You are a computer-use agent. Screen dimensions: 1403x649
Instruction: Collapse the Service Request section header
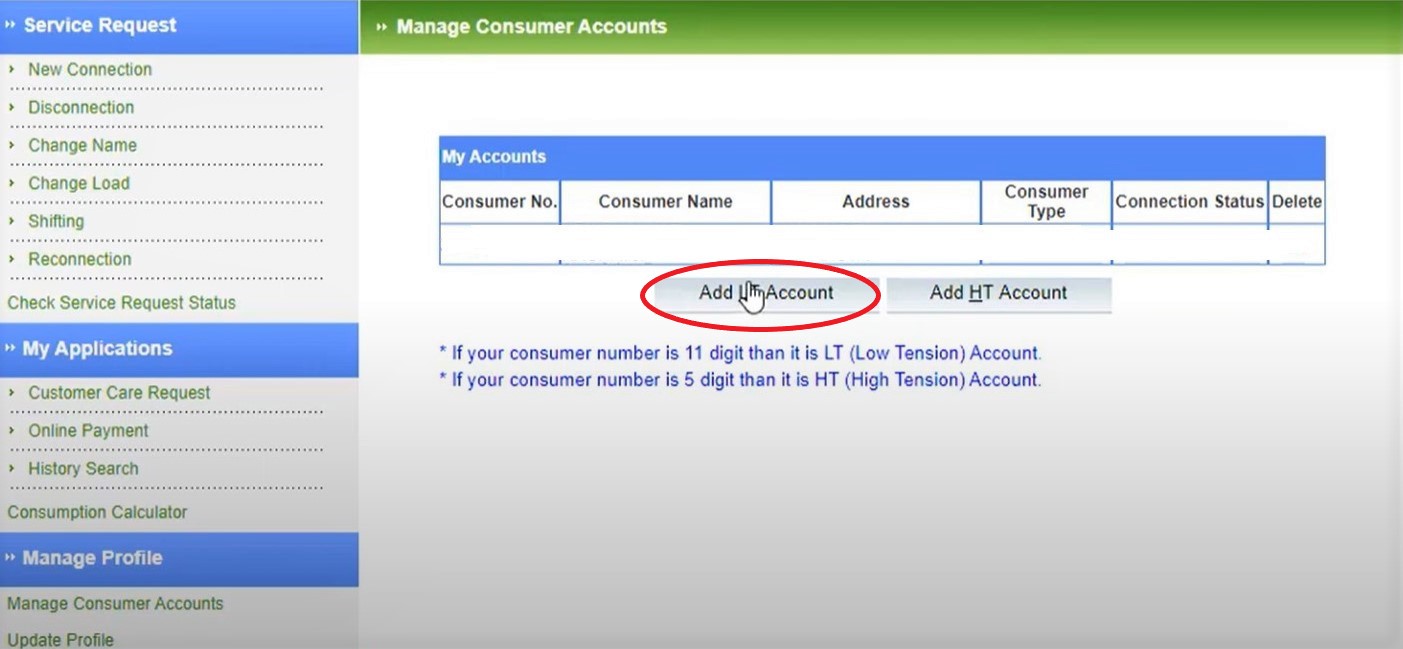[100, 26]
